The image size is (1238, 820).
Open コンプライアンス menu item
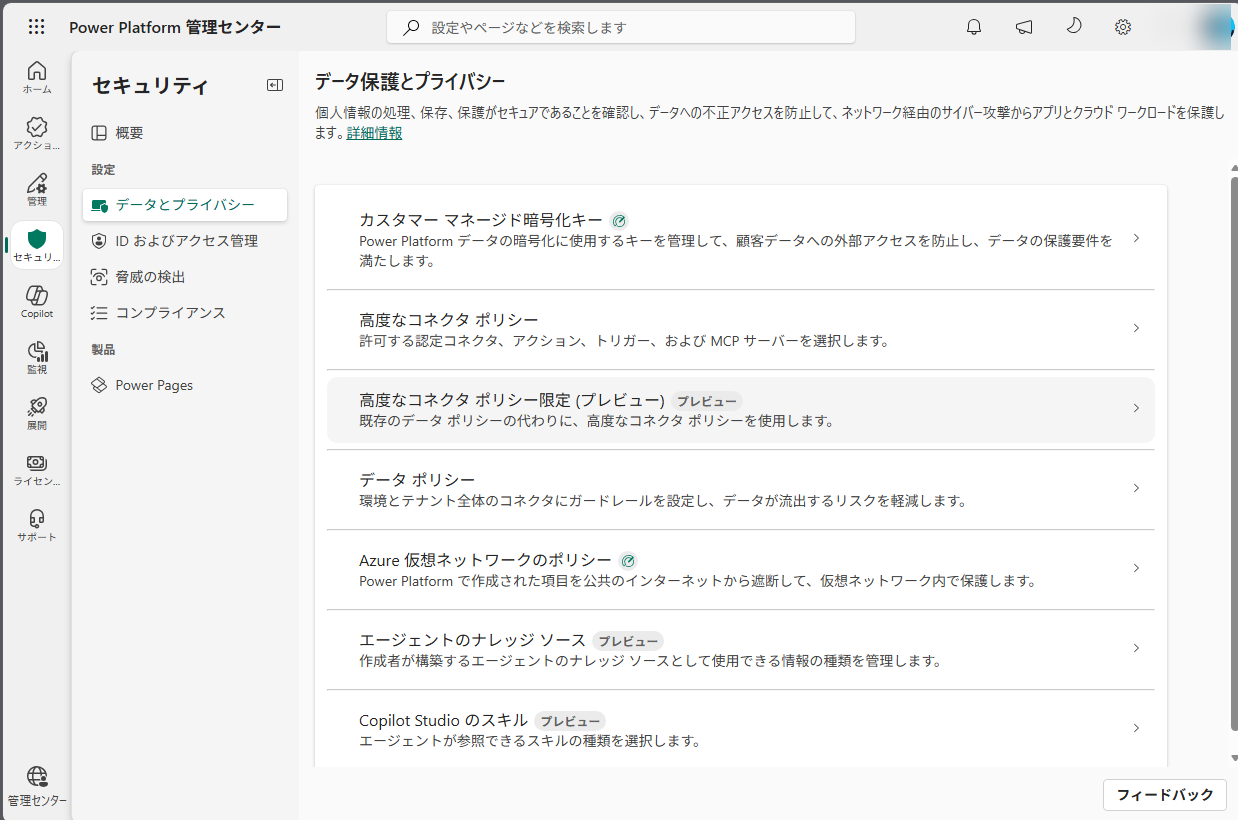tap(185, 313)
